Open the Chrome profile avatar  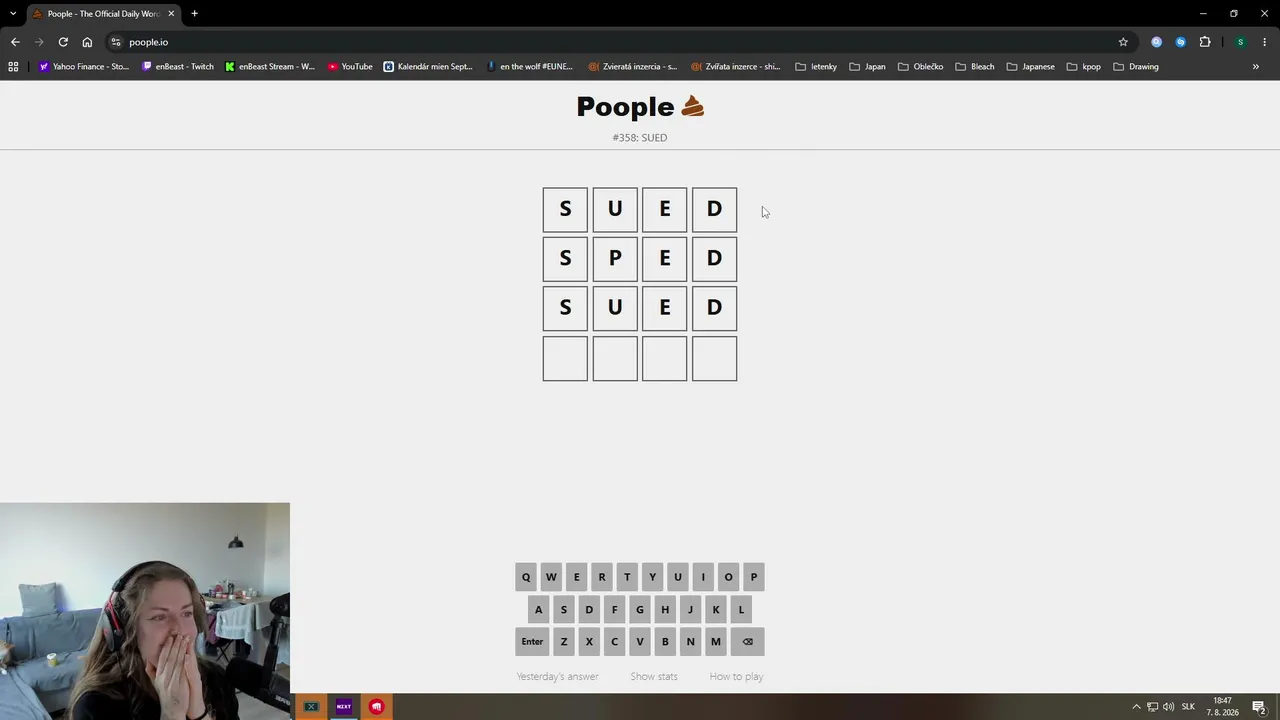[1240, 42]
